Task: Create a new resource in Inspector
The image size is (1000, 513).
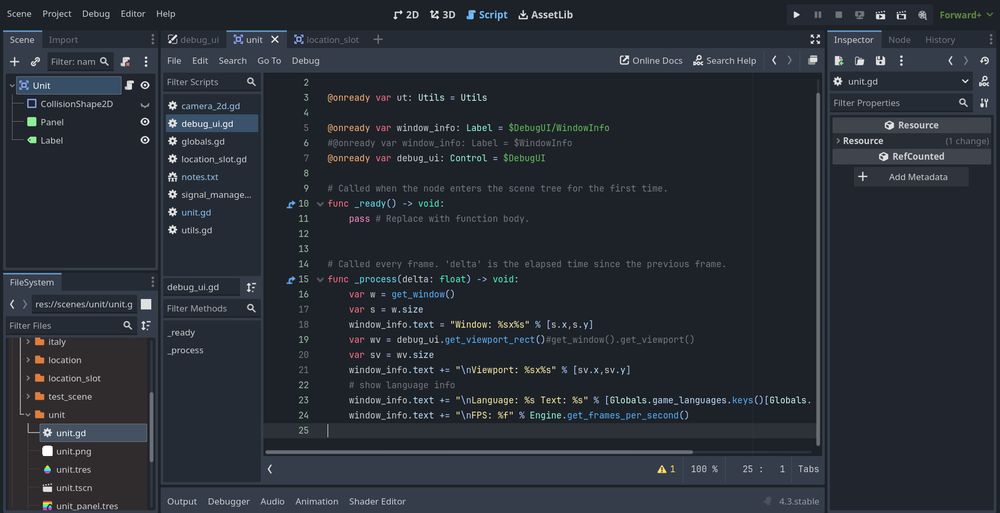Action: pyautogui.click(x=839, y=61)
